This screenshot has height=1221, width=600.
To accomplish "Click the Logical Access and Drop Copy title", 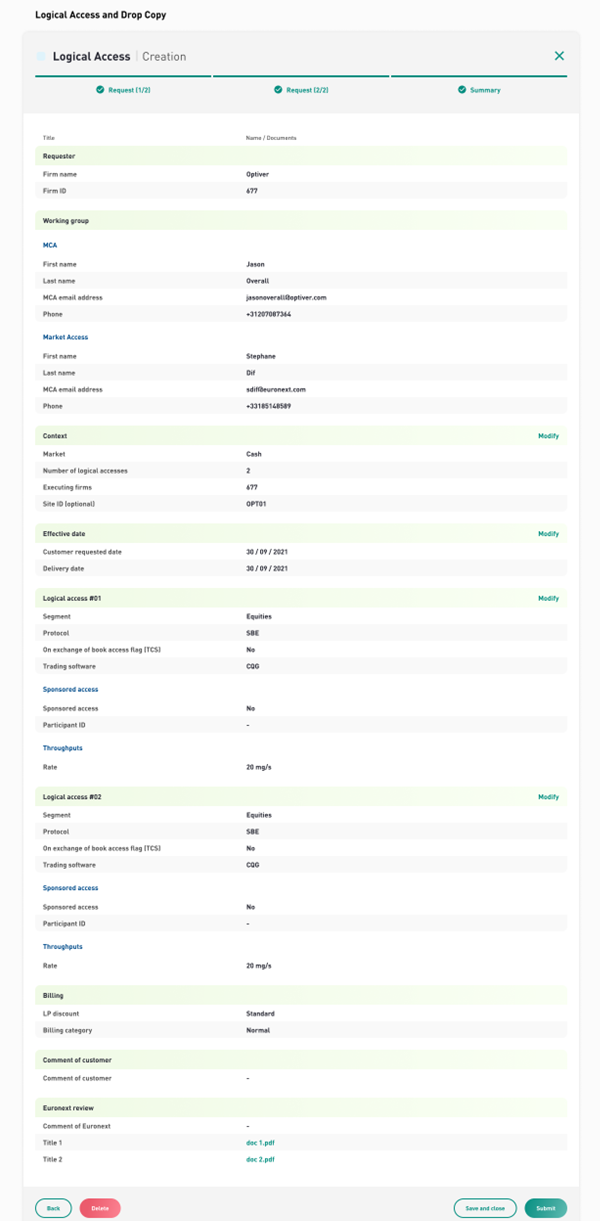I will coord(101,15).
